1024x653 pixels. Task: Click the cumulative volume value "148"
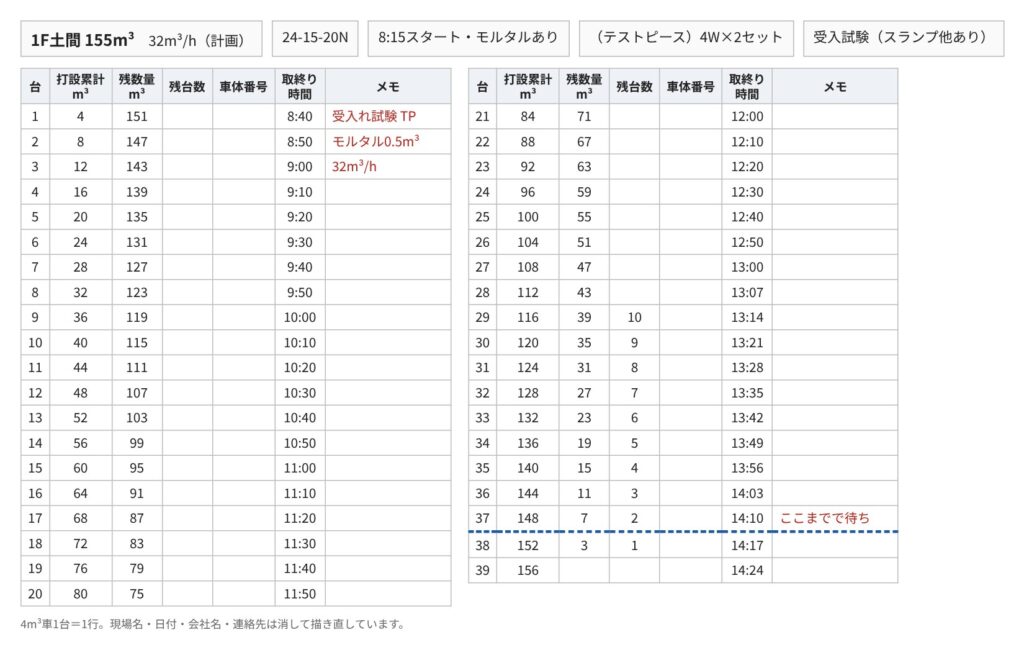coord(528,518)
